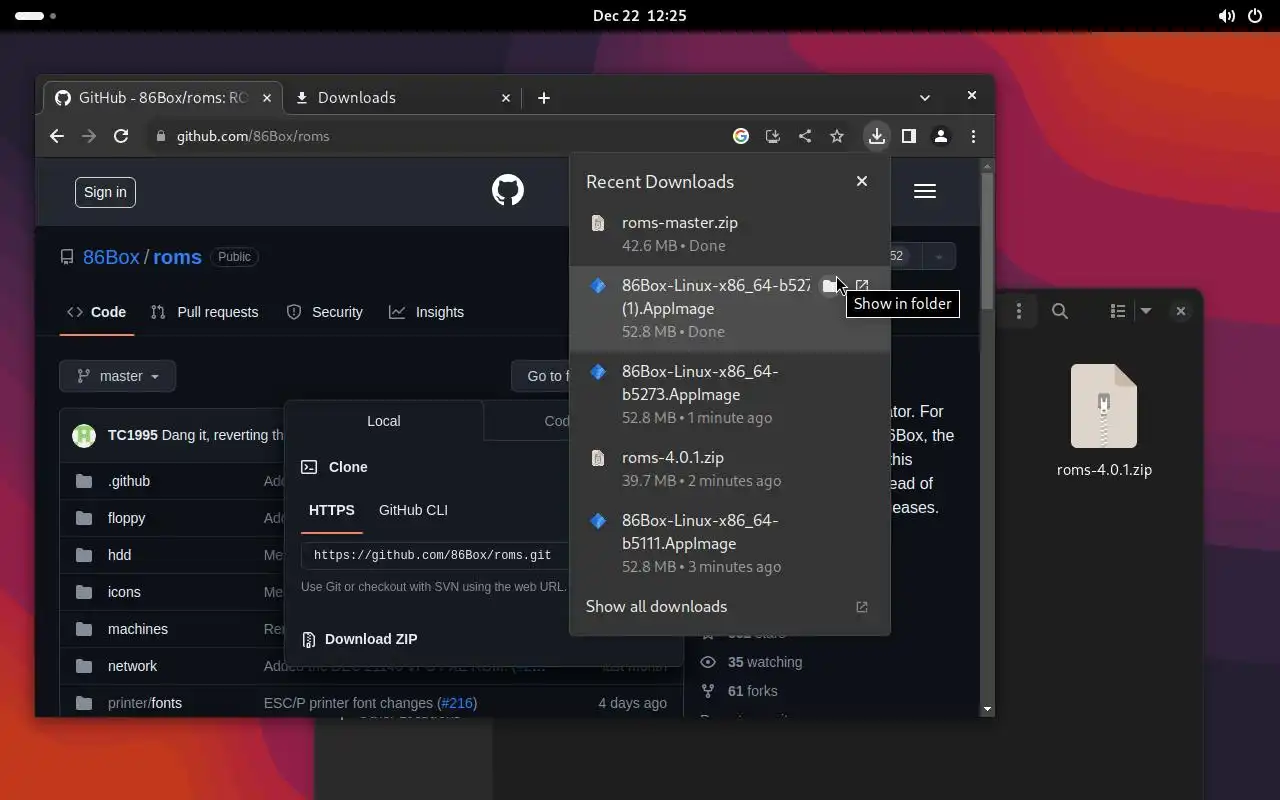
Task: Click 86Box-Linux-x86_64-b5273.AppImage from 1 minute ago
Action: coord(730,394)
